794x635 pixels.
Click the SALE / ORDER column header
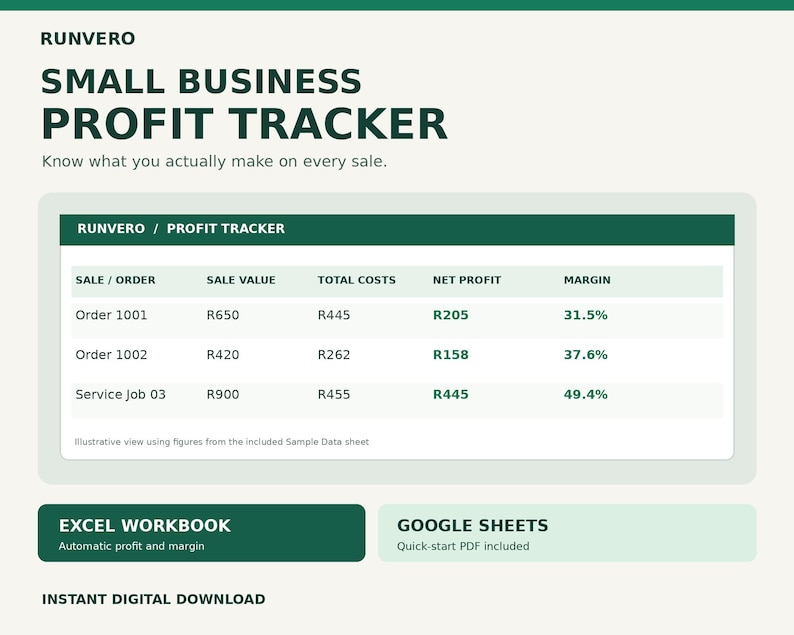pyautogui.click(x=115, y=280)
